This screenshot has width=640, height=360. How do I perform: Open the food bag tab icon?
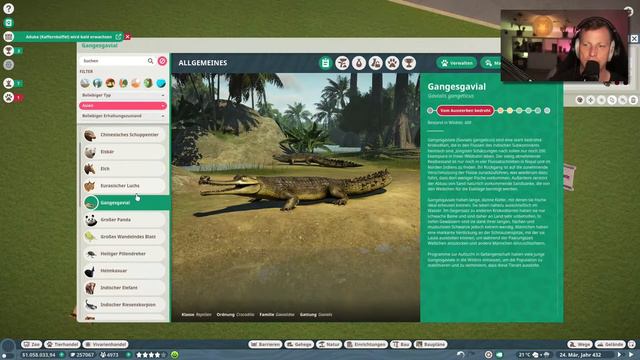[359, 63]
